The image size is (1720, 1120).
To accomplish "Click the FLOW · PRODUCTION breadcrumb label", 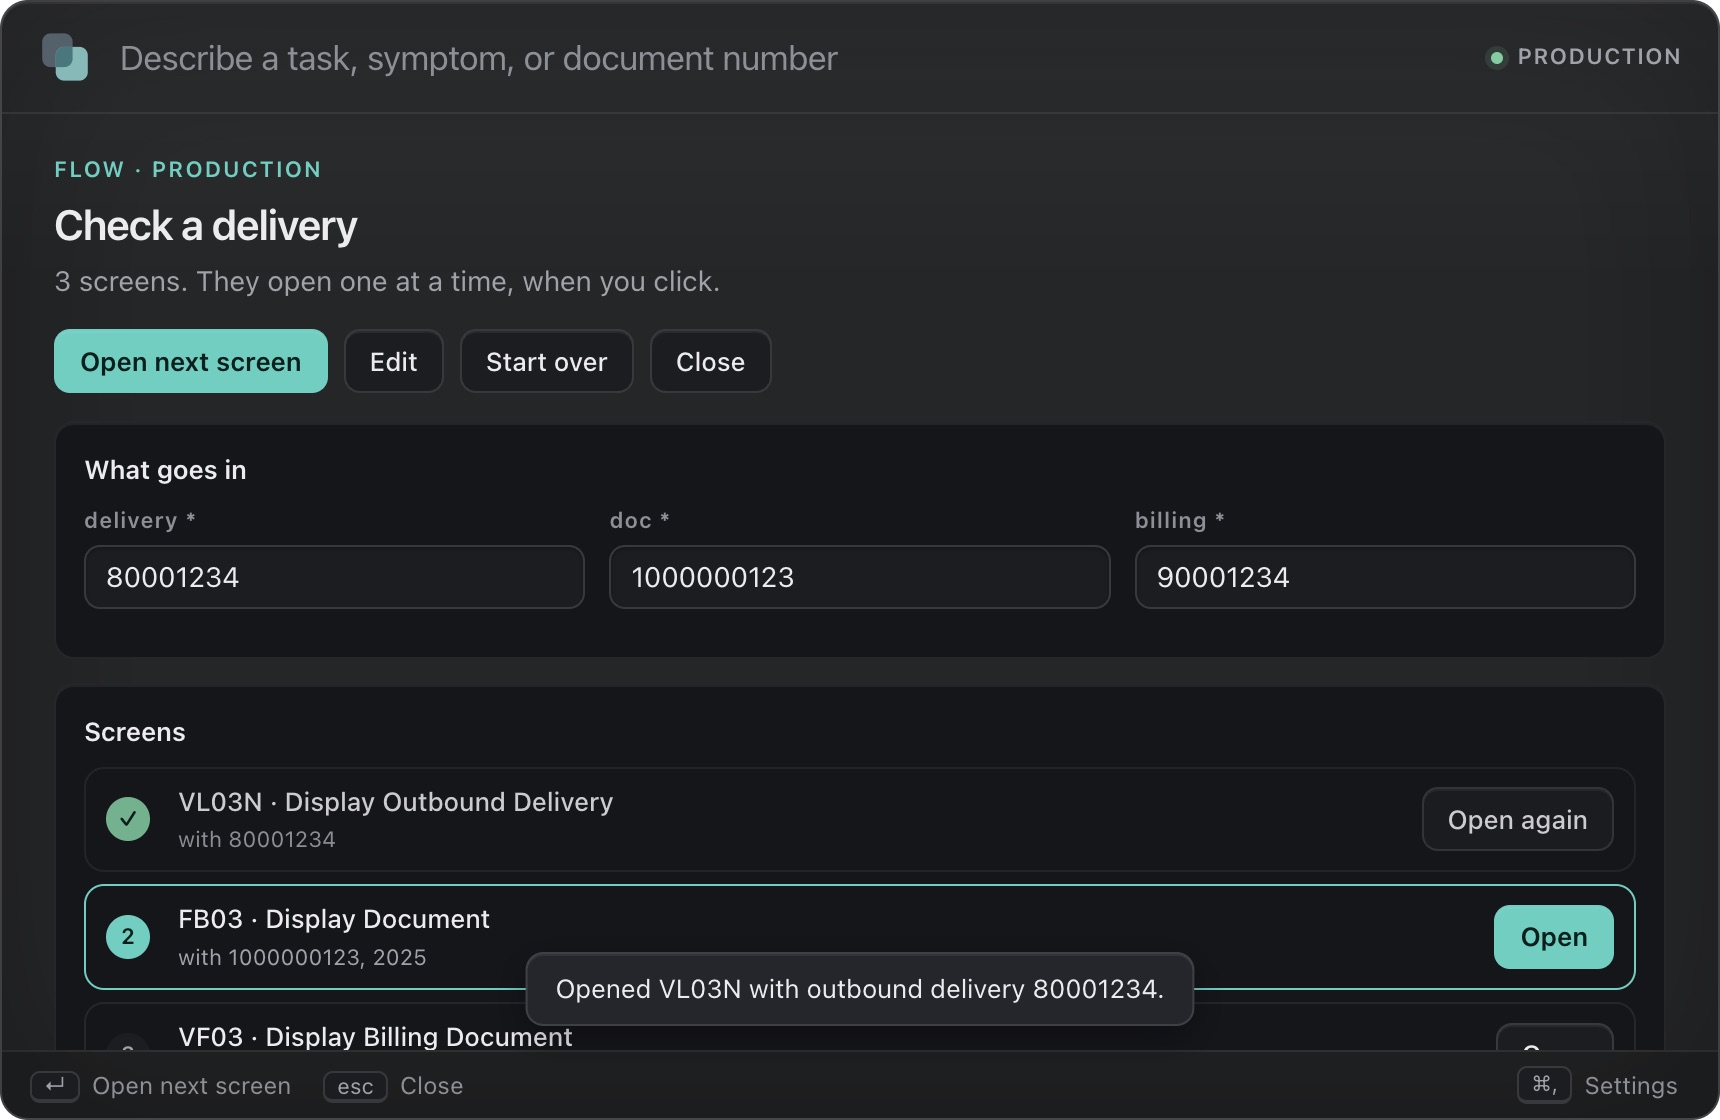I will [188, 170].
